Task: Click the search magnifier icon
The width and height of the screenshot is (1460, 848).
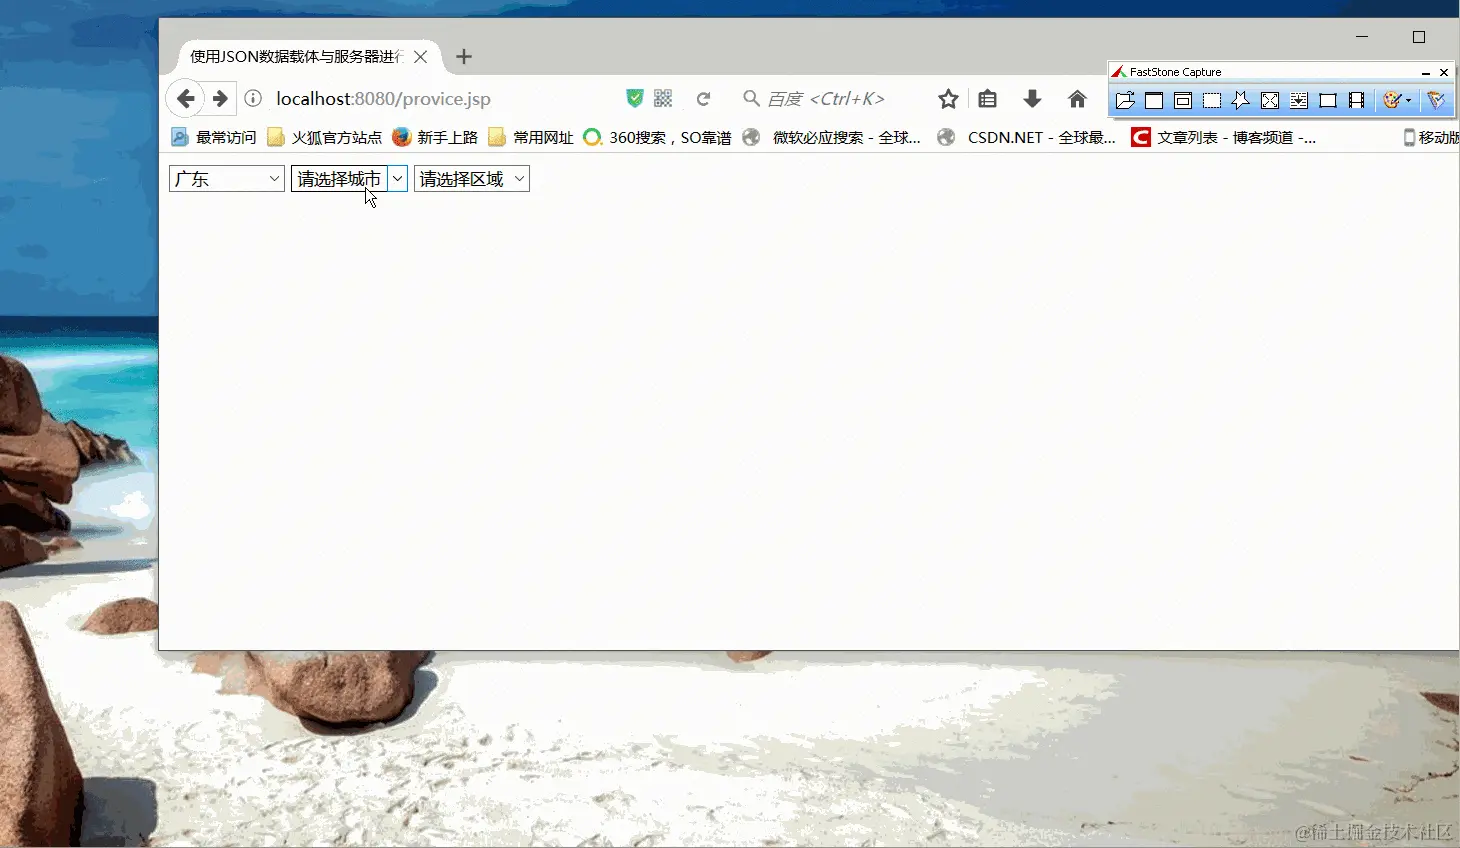Action: [751, 98]
